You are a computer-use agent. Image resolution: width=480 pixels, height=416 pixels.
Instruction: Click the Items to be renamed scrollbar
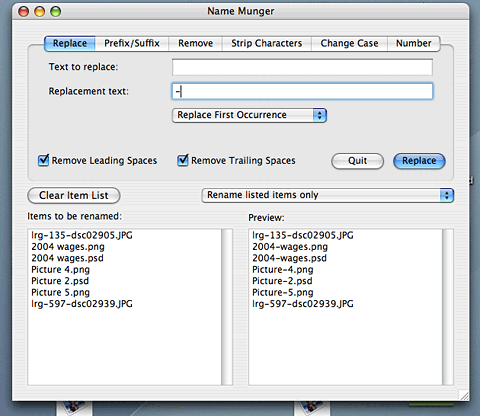pyautogui.click(x=227, y=307)
